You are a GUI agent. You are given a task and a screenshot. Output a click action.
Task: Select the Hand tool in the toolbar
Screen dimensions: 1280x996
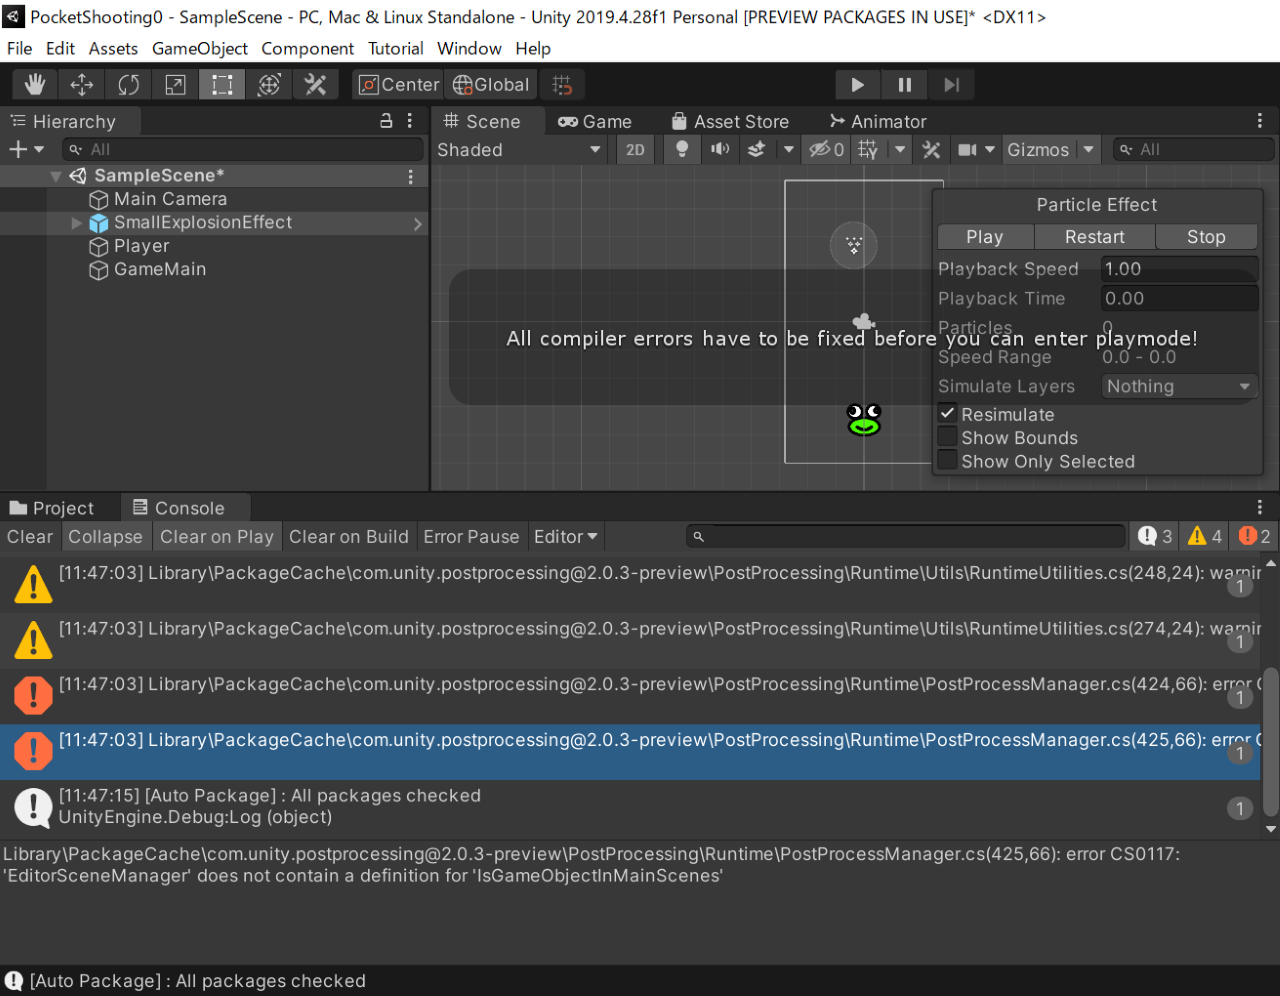[x=34, y=84]
